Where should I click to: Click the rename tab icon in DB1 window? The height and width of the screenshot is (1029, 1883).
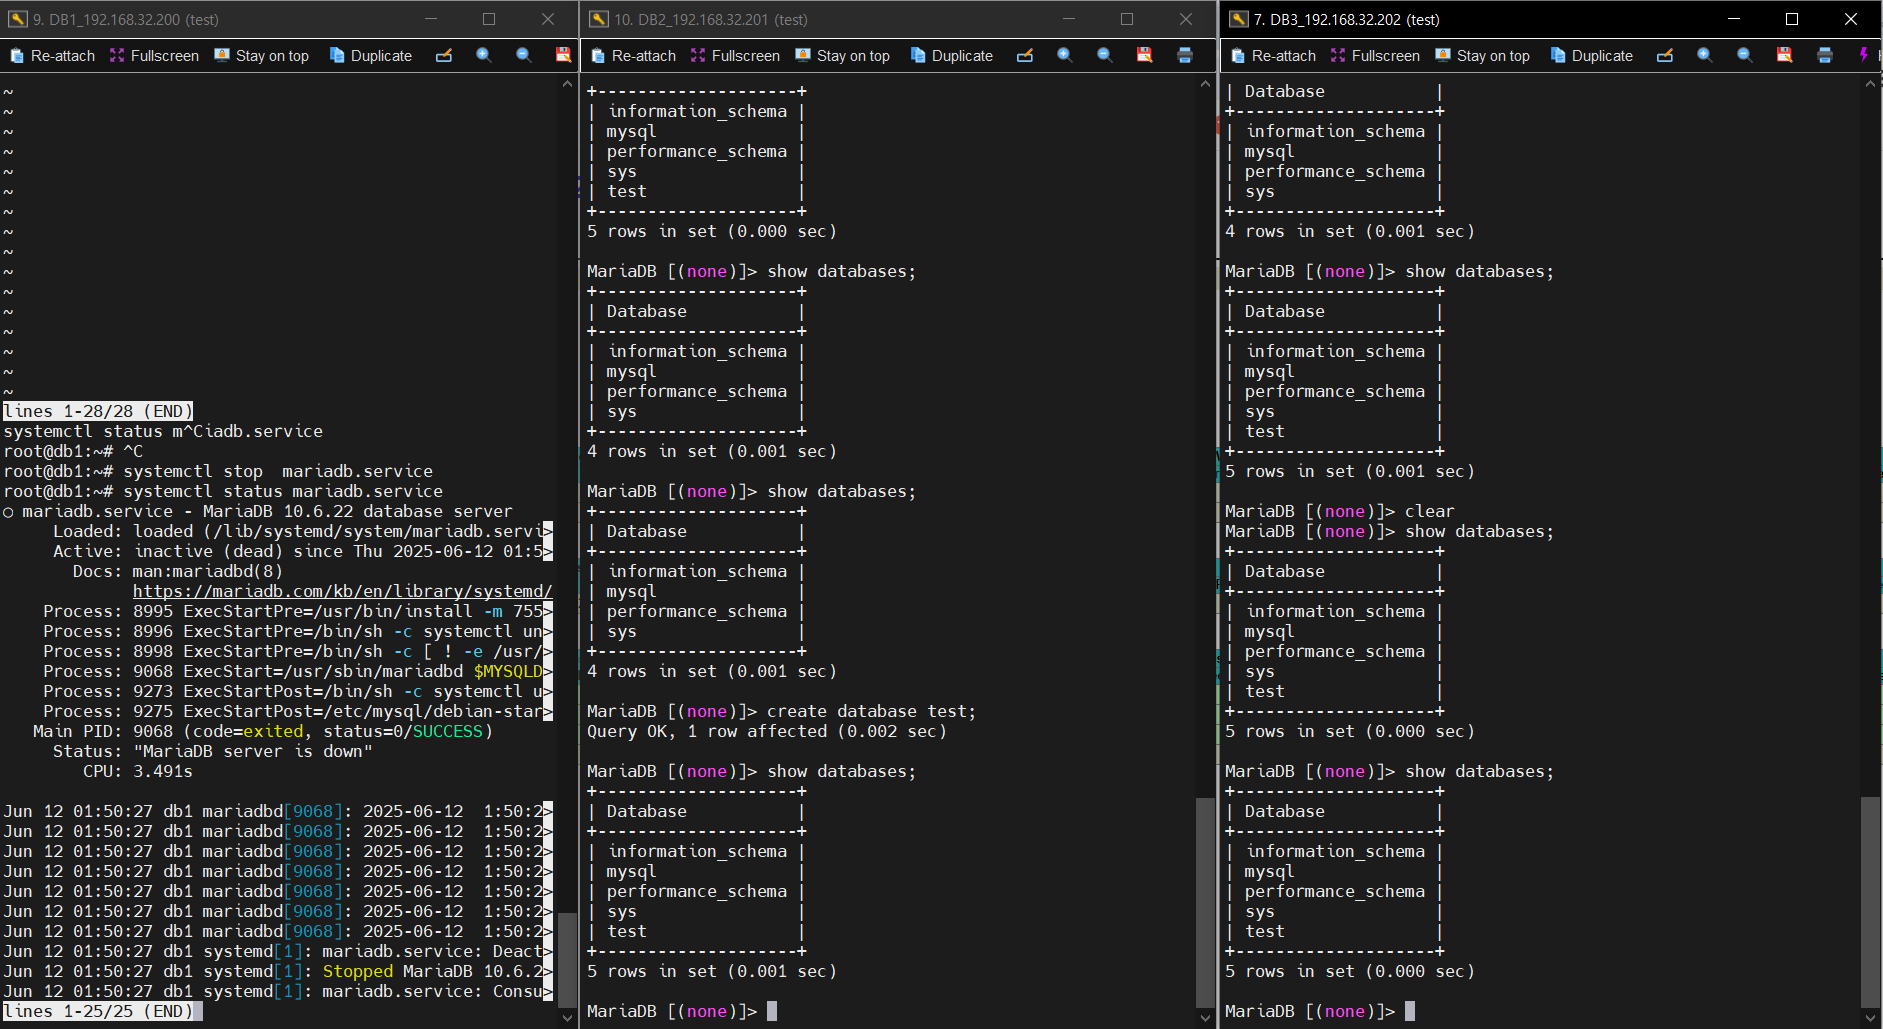tap(444, 56)
